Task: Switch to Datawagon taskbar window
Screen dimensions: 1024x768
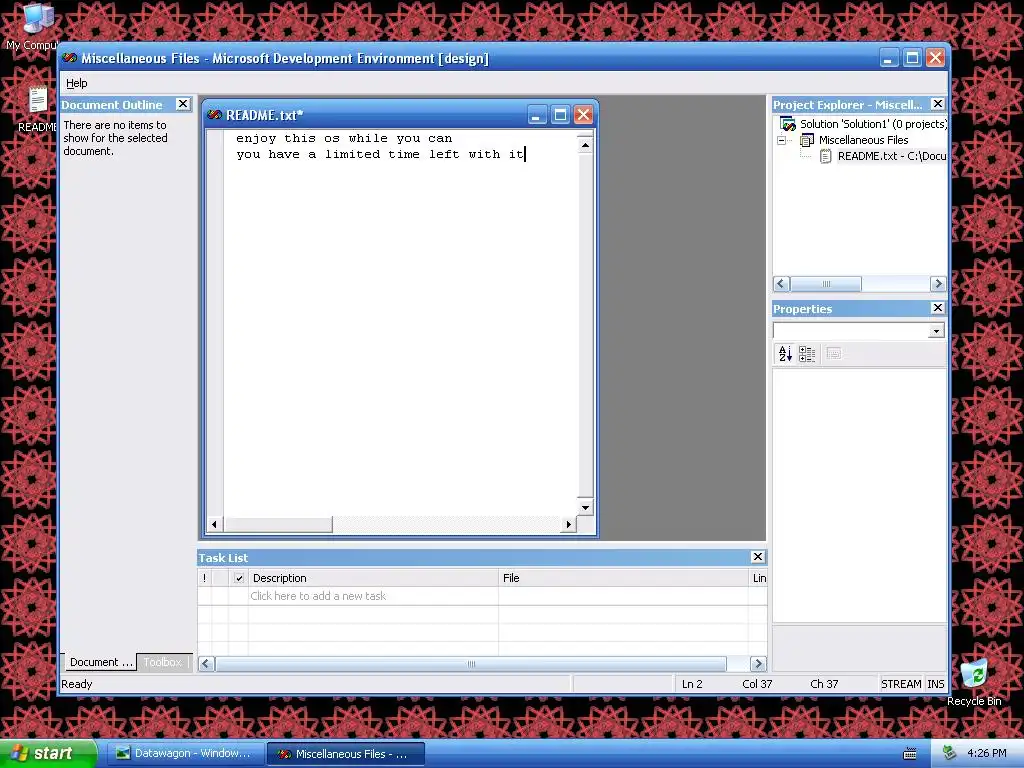Action: [x=185, y=753]
